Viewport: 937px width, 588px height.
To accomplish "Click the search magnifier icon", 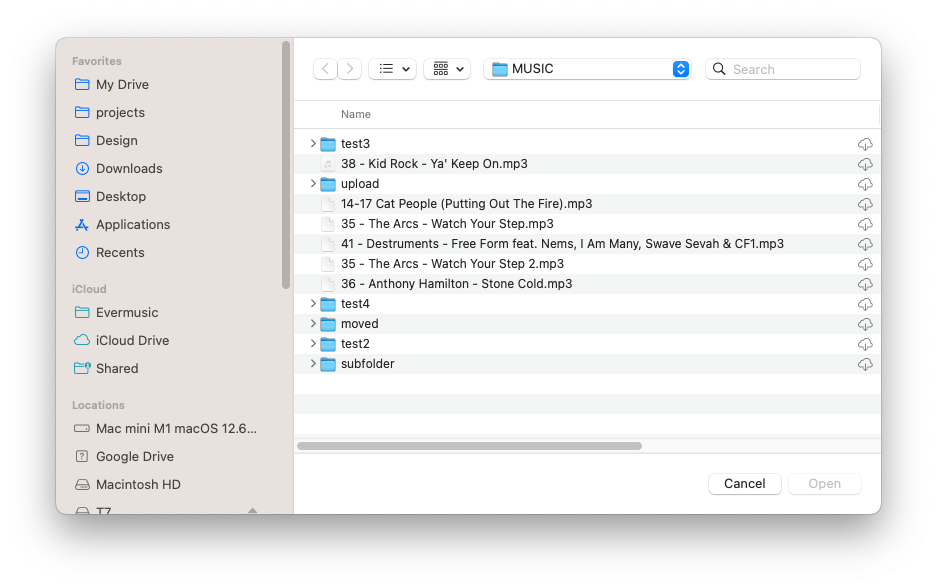I will pyautogui.click(x=719, y=68).
